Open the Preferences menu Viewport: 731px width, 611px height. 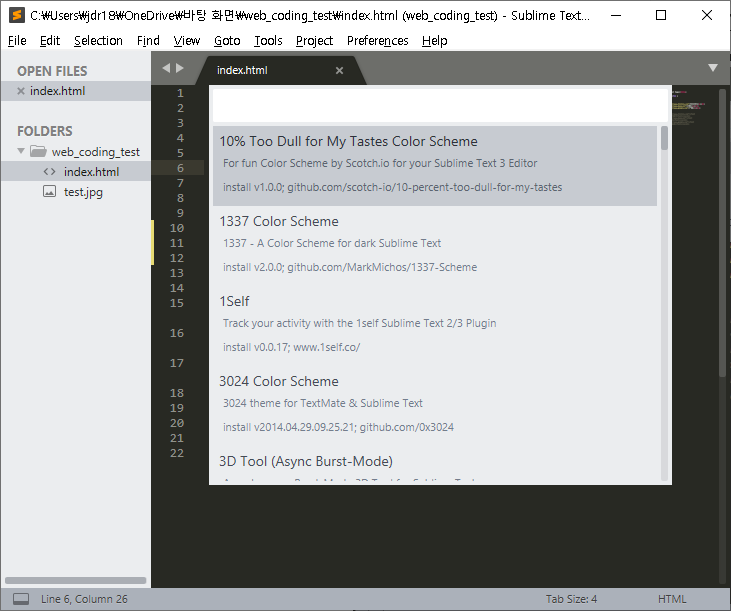click(x=378, y=41)
